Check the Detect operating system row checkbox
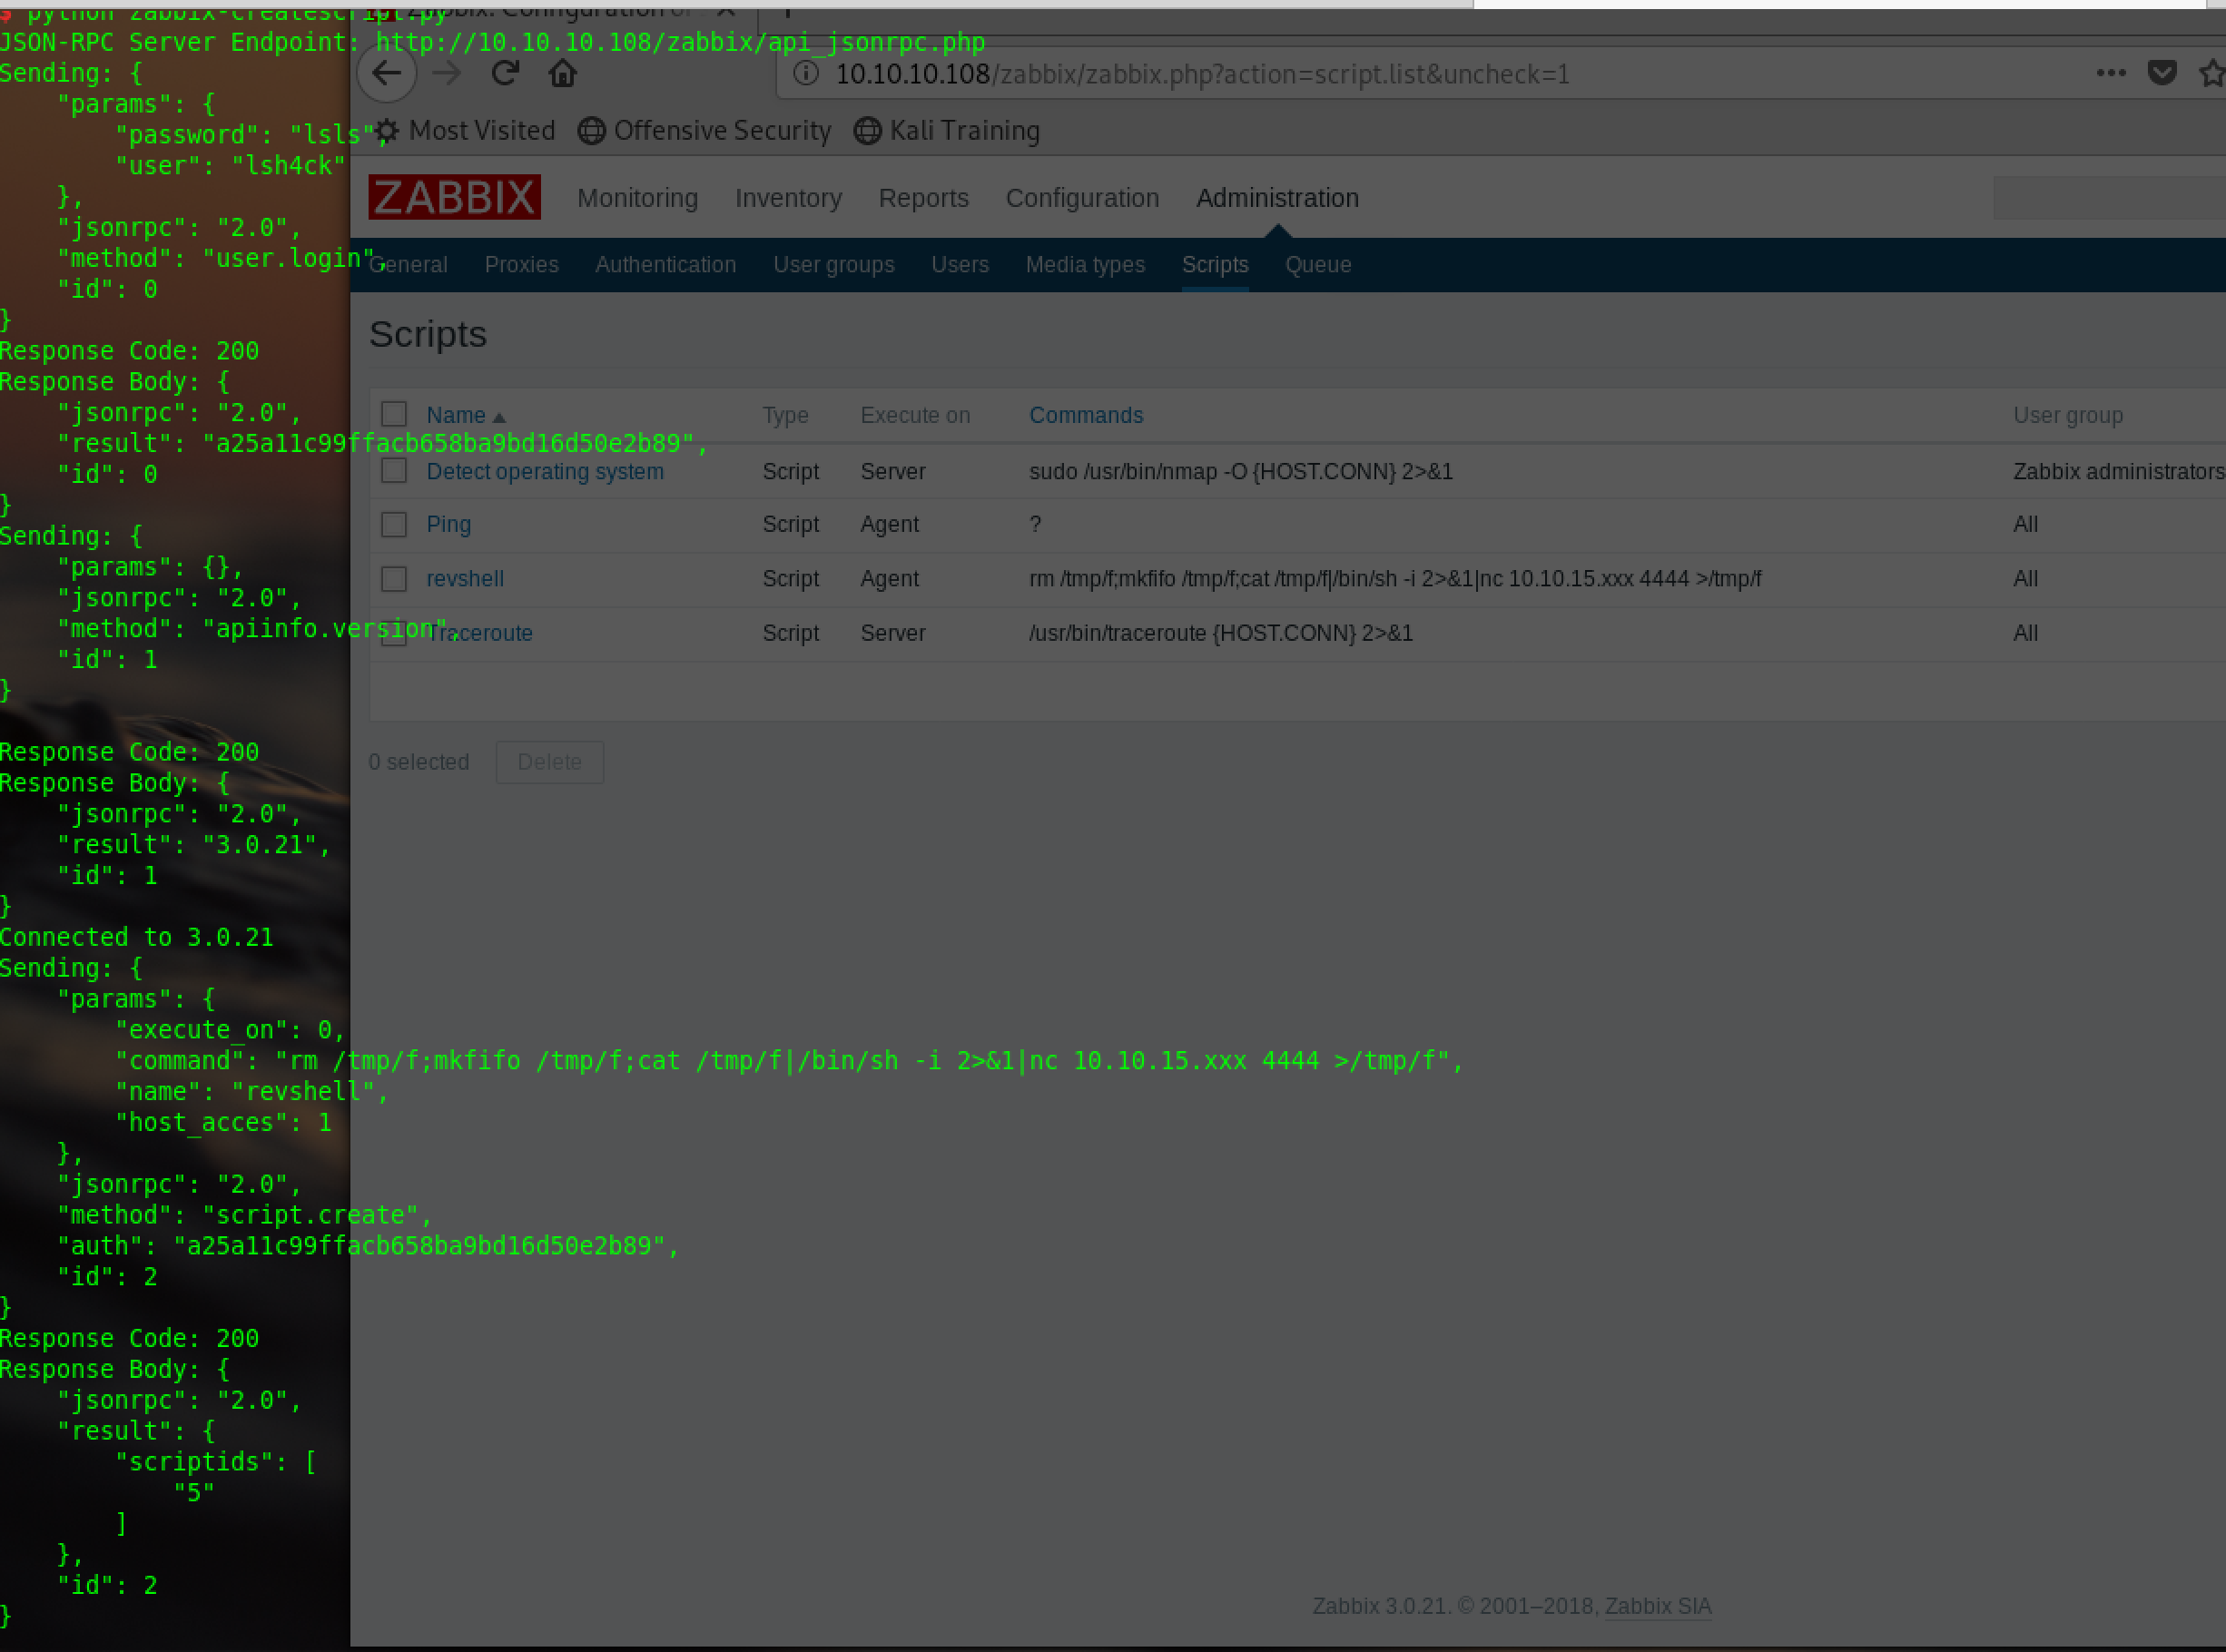This screenshot has height=1652, width=2226. point(394,470)
